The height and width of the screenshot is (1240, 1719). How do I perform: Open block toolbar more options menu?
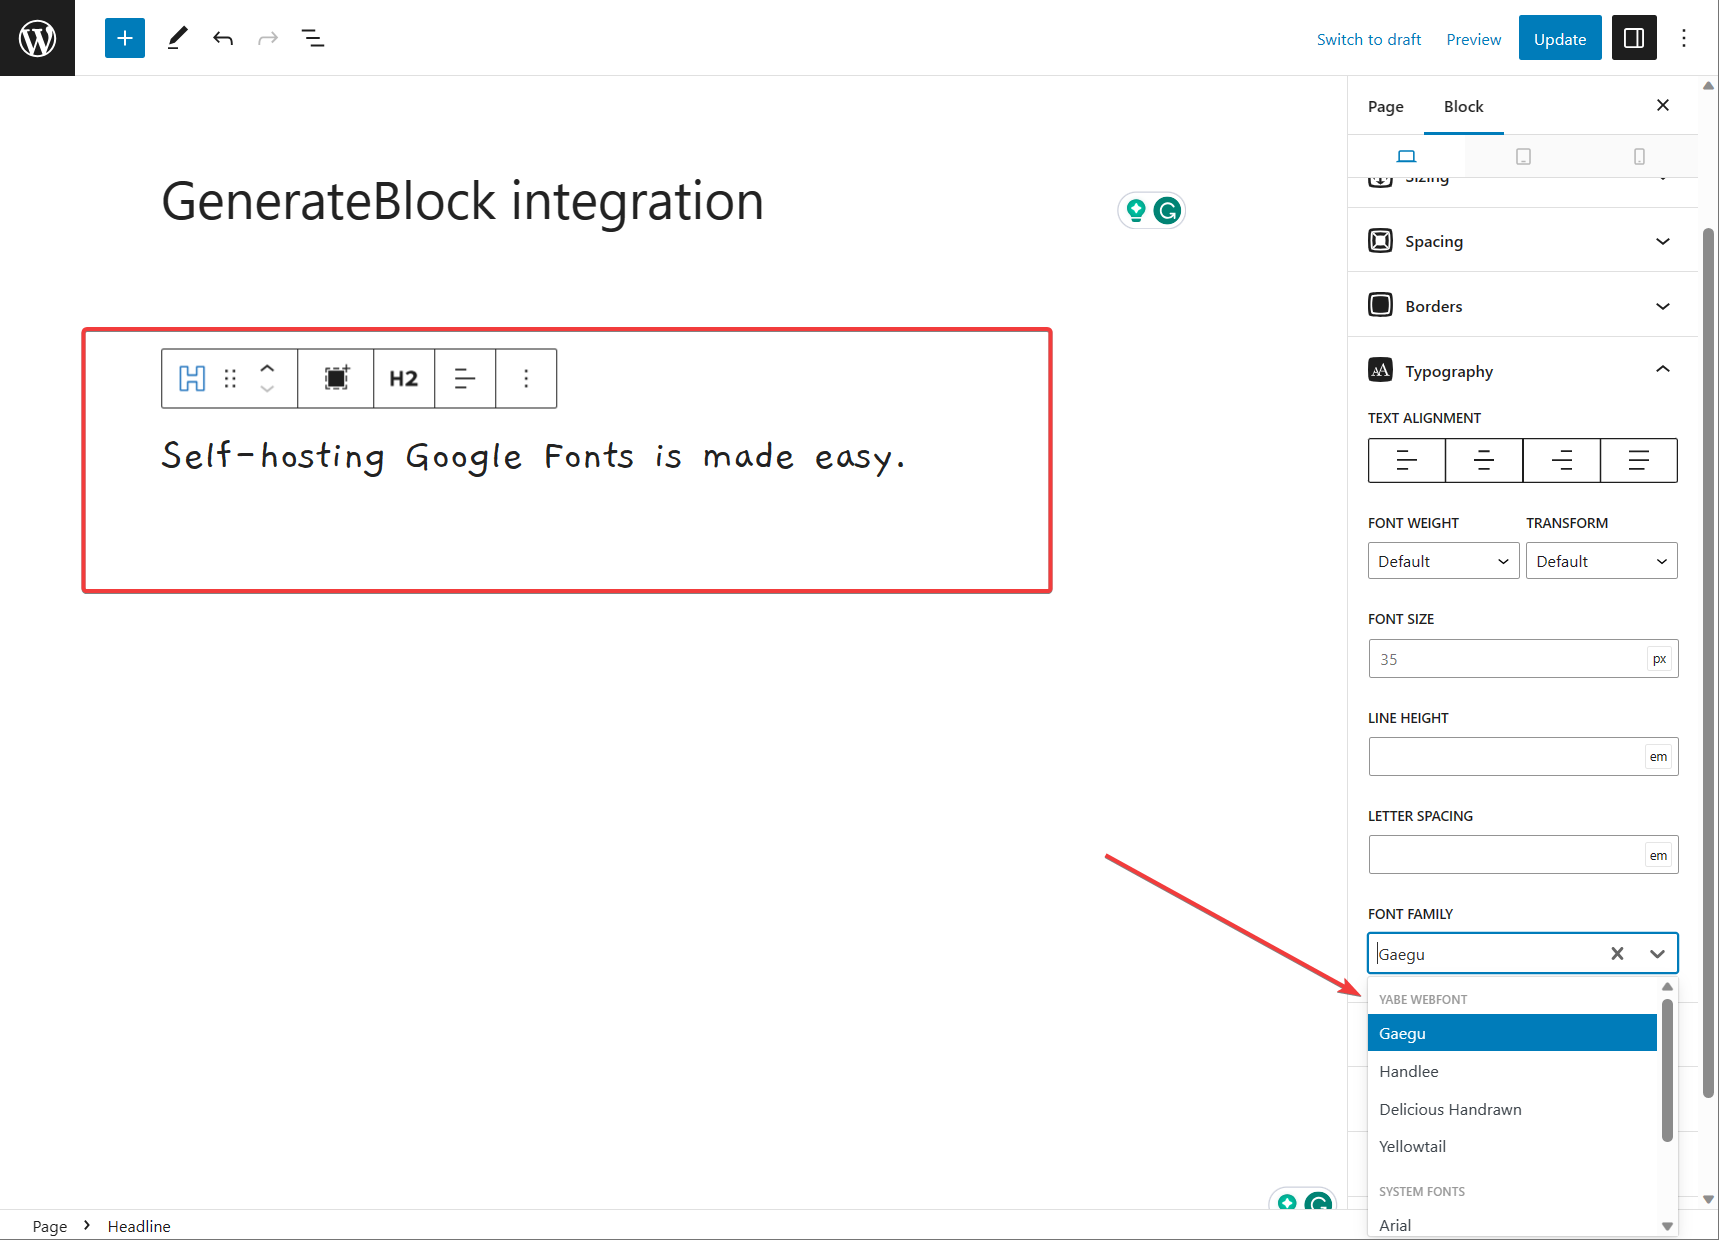click(x=526, y=378)
